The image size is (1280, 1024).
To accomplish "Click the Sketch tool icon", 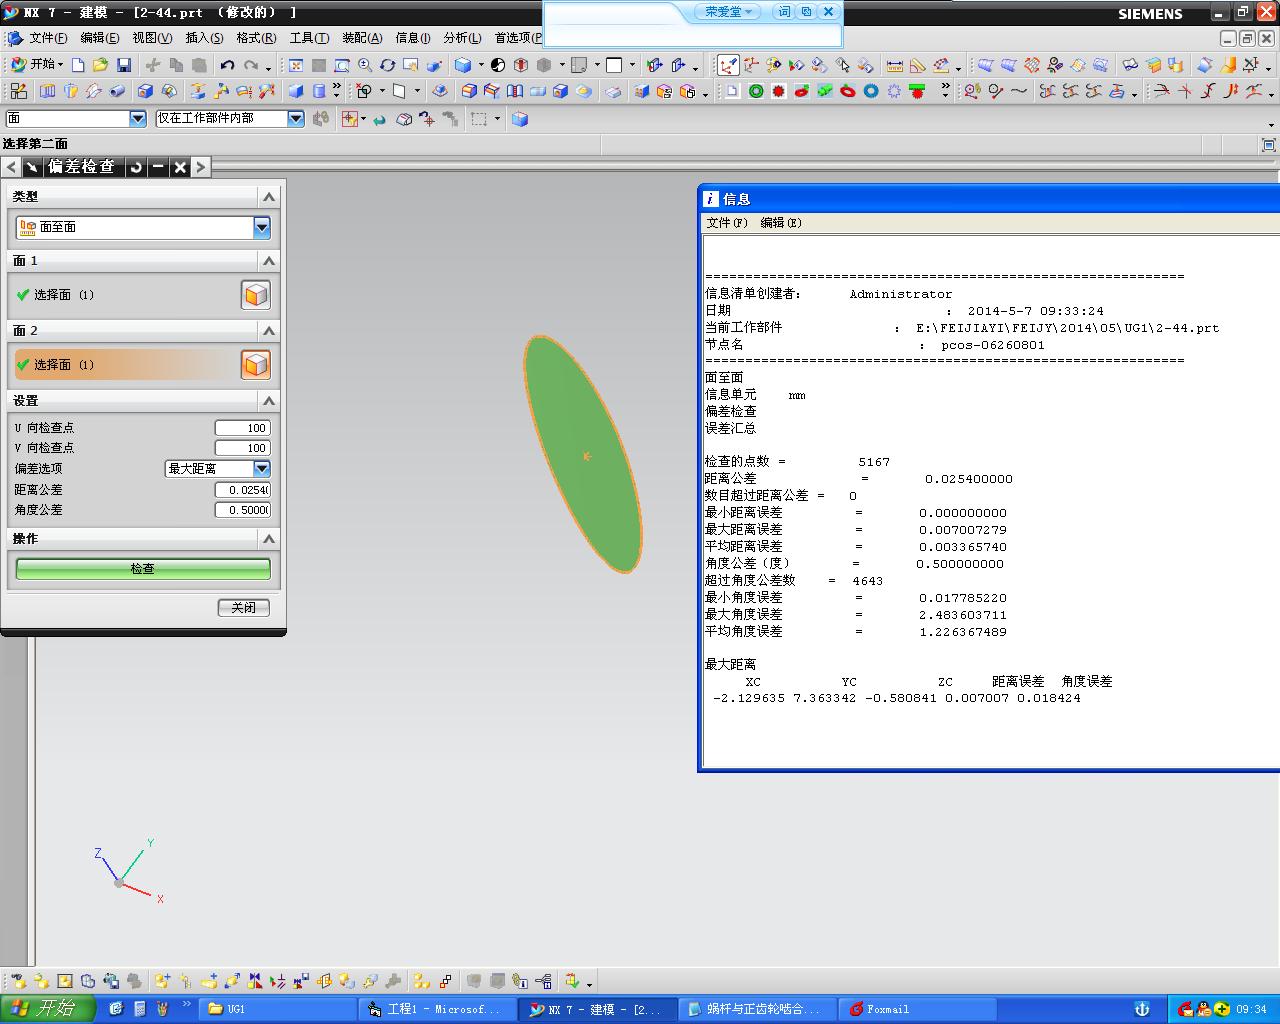I will 19,91.
